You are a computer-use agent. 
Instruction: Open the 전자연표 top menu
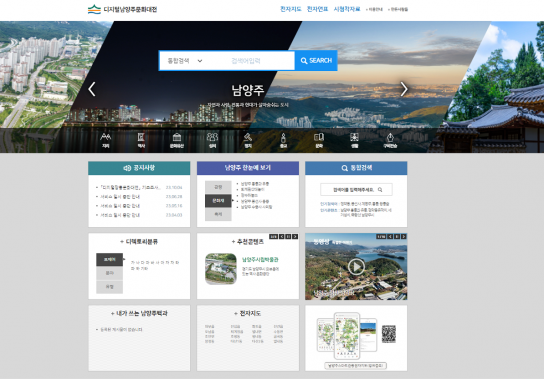[x=317, y=9]
